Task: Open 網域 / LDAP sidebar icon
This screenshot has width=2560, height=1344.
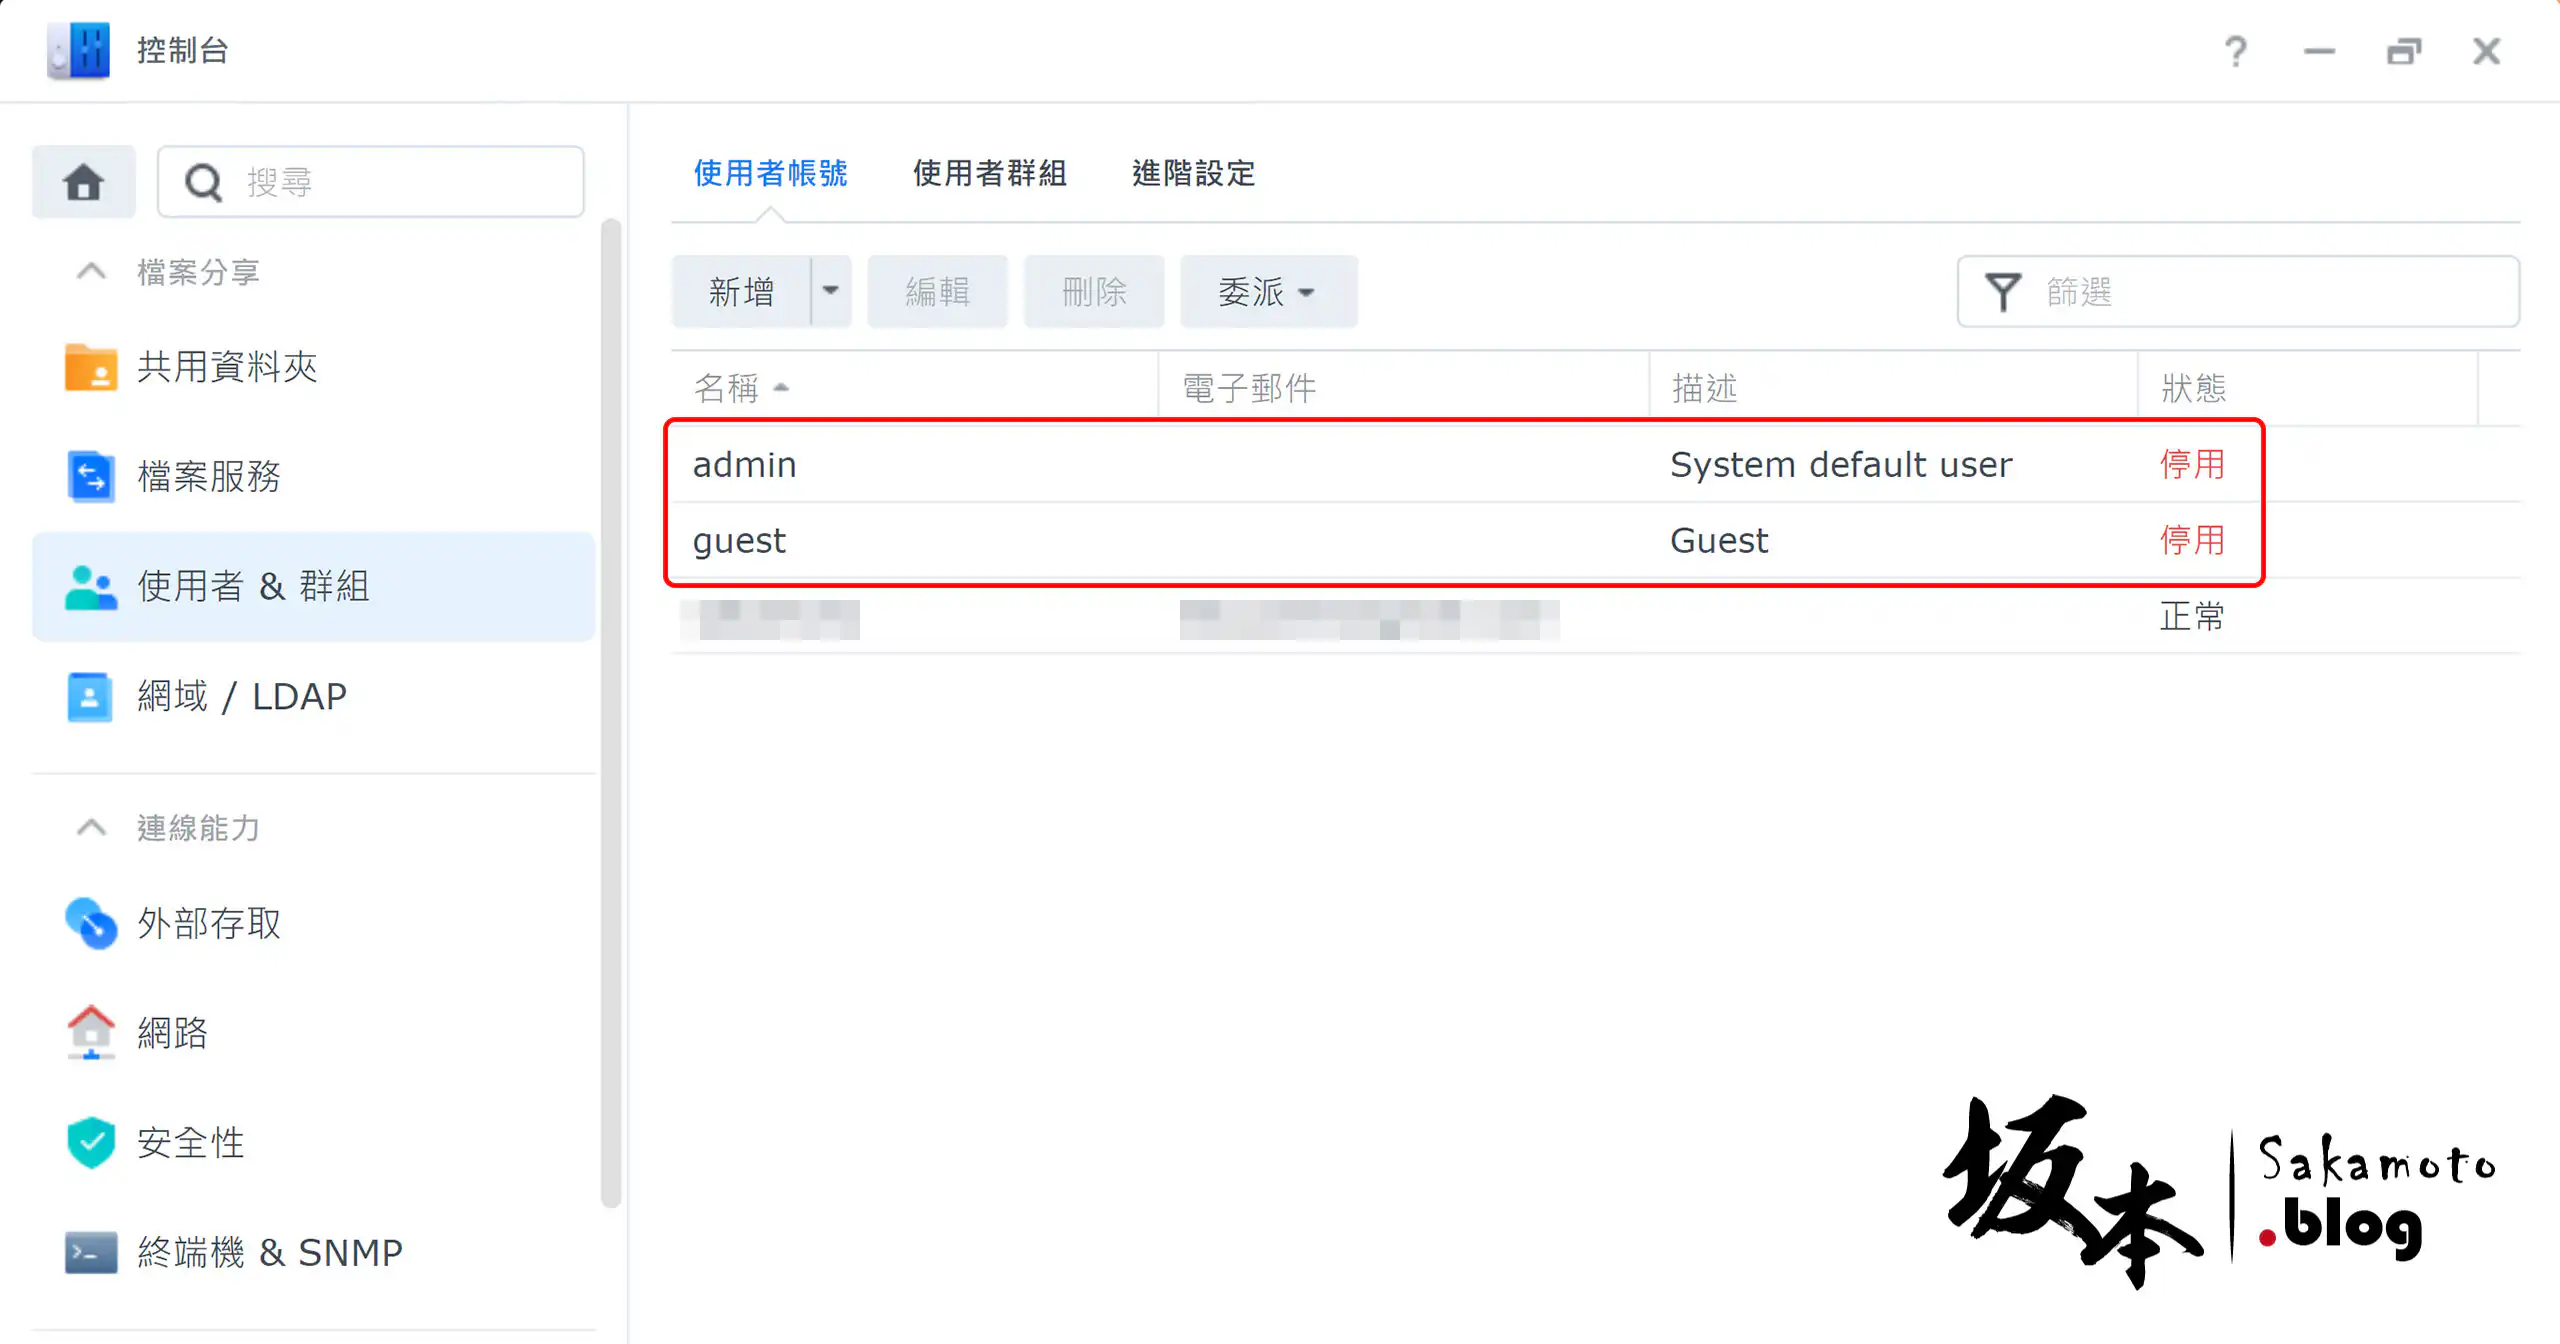Action: (90, 696)
